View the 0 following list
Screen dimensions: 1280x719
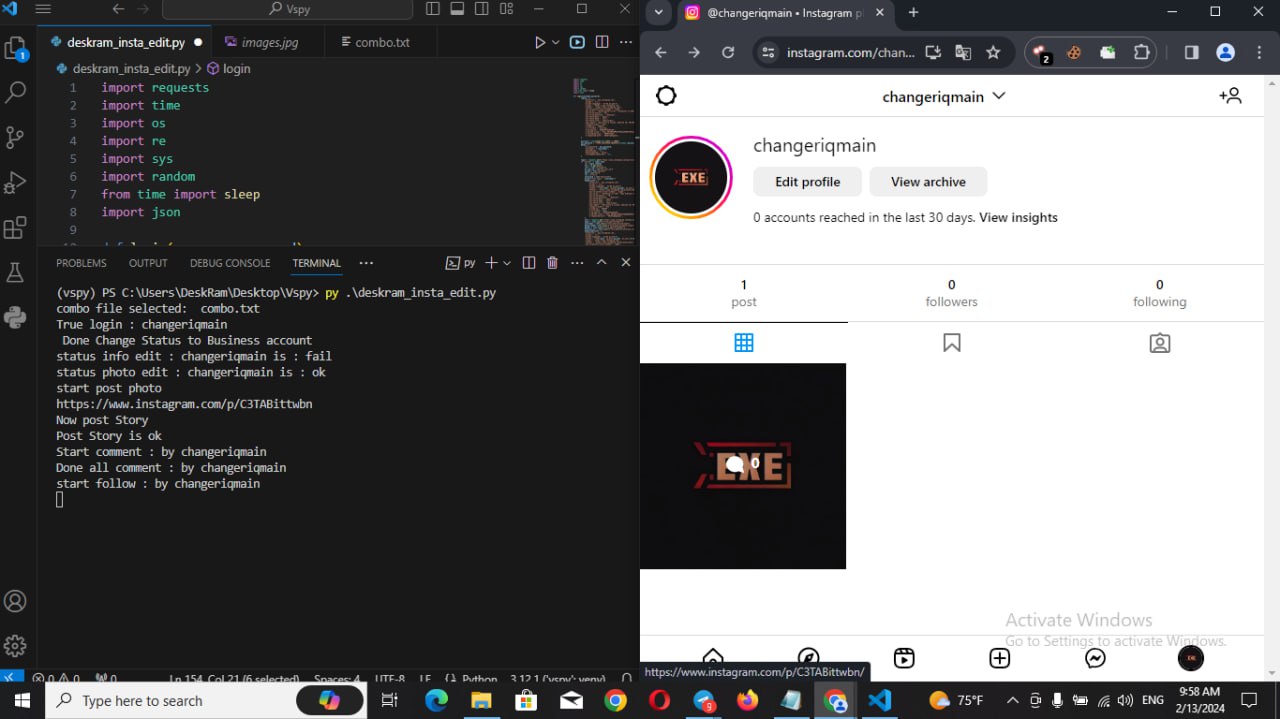tap(1160, 293)
